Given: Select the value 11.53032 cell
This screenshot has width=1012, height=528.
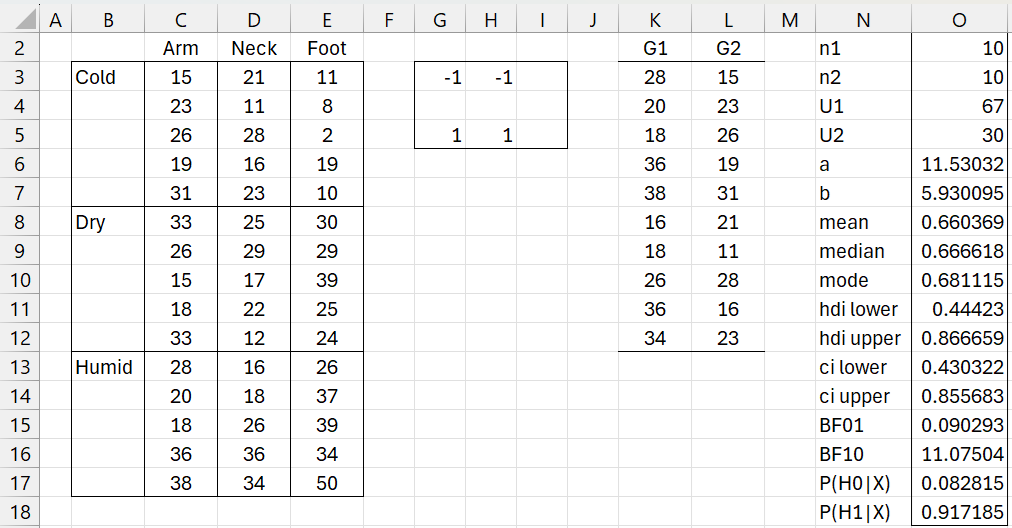Looking at the screenshot, I should 961,164.
